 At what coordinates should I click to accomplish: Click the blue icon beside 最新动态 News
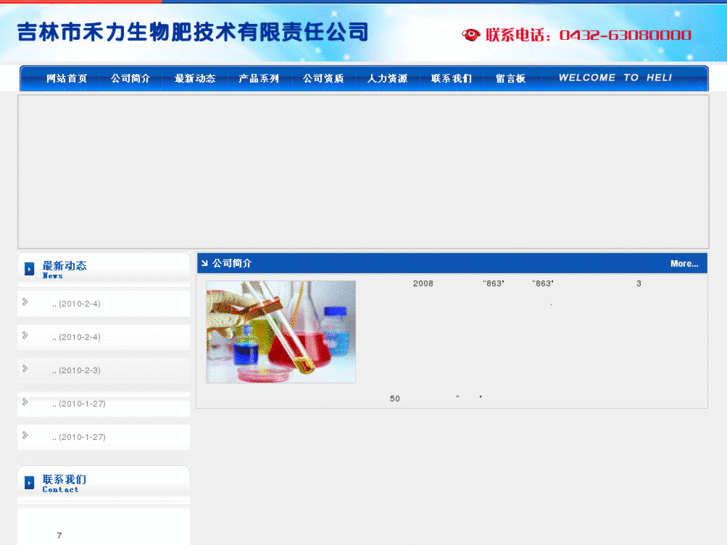click(x=29, y=269)
